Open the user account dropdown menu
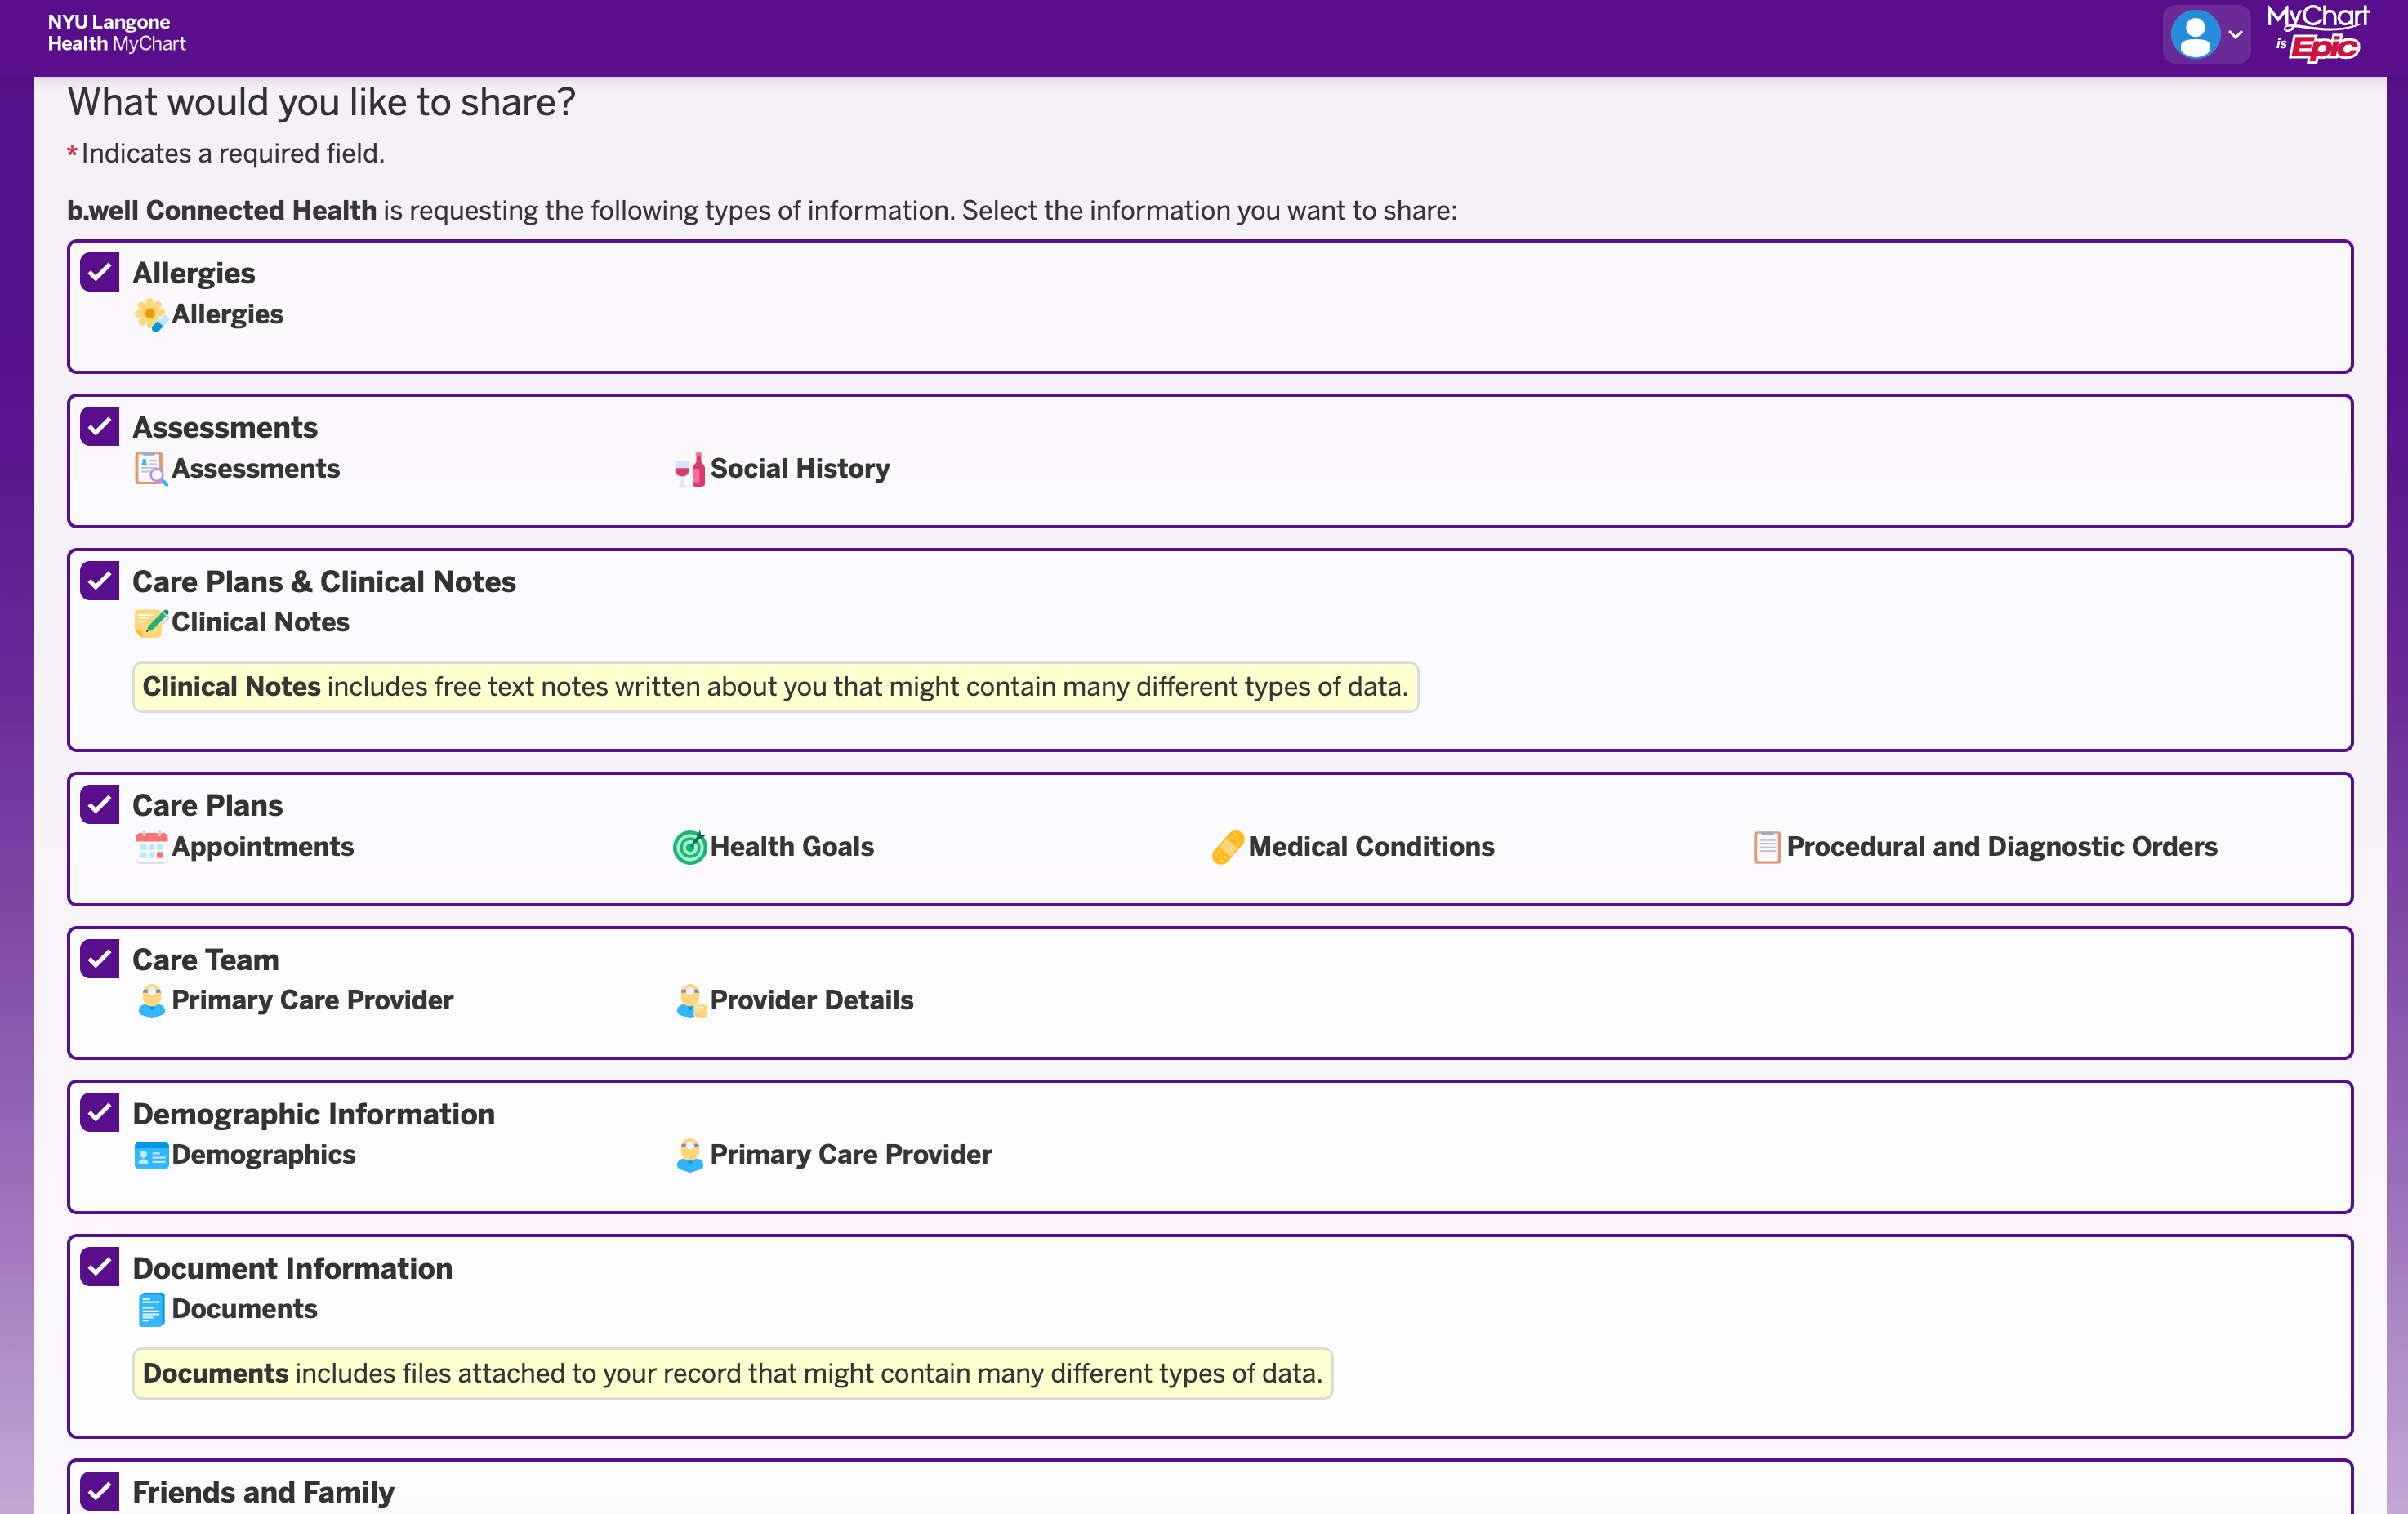 (x=2206, y=35)
